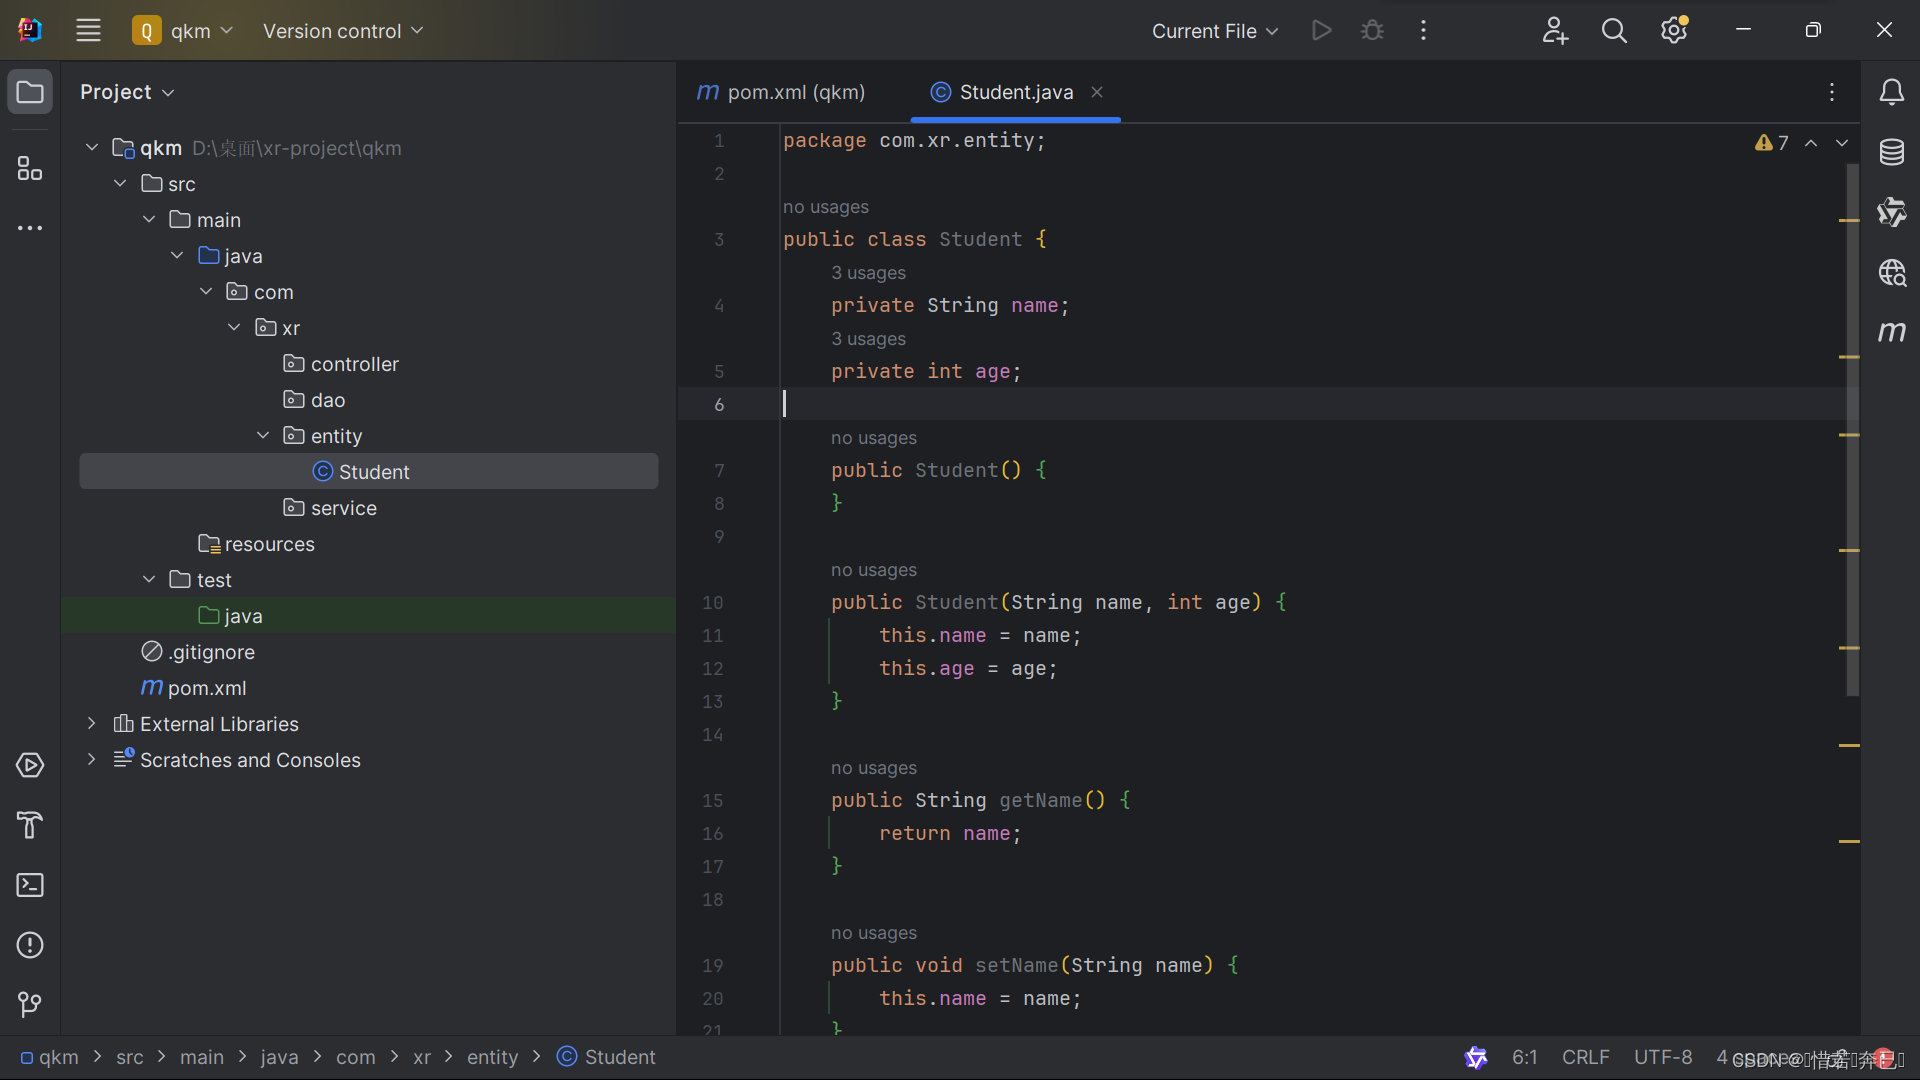Open the Settings gear icon
This screenshot has height=1080, width=1920.
(x=1673, y=30)
